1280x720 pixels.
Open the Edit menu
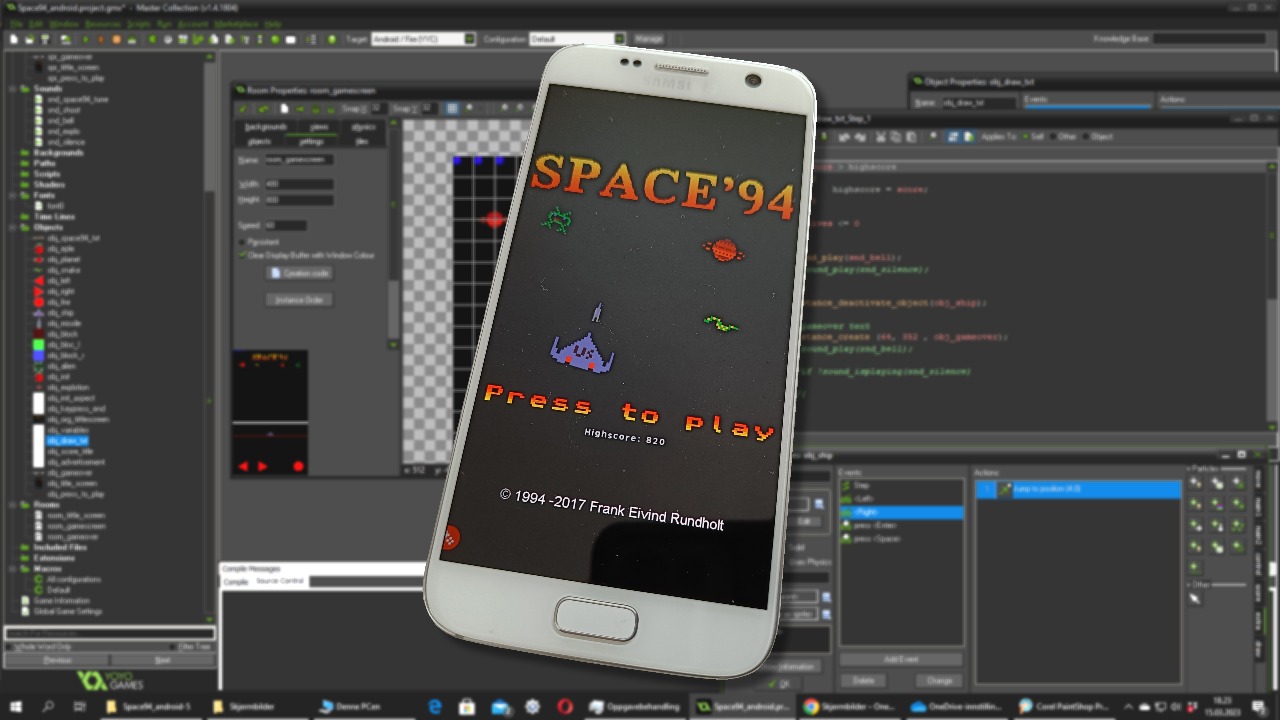click(36, 23)
